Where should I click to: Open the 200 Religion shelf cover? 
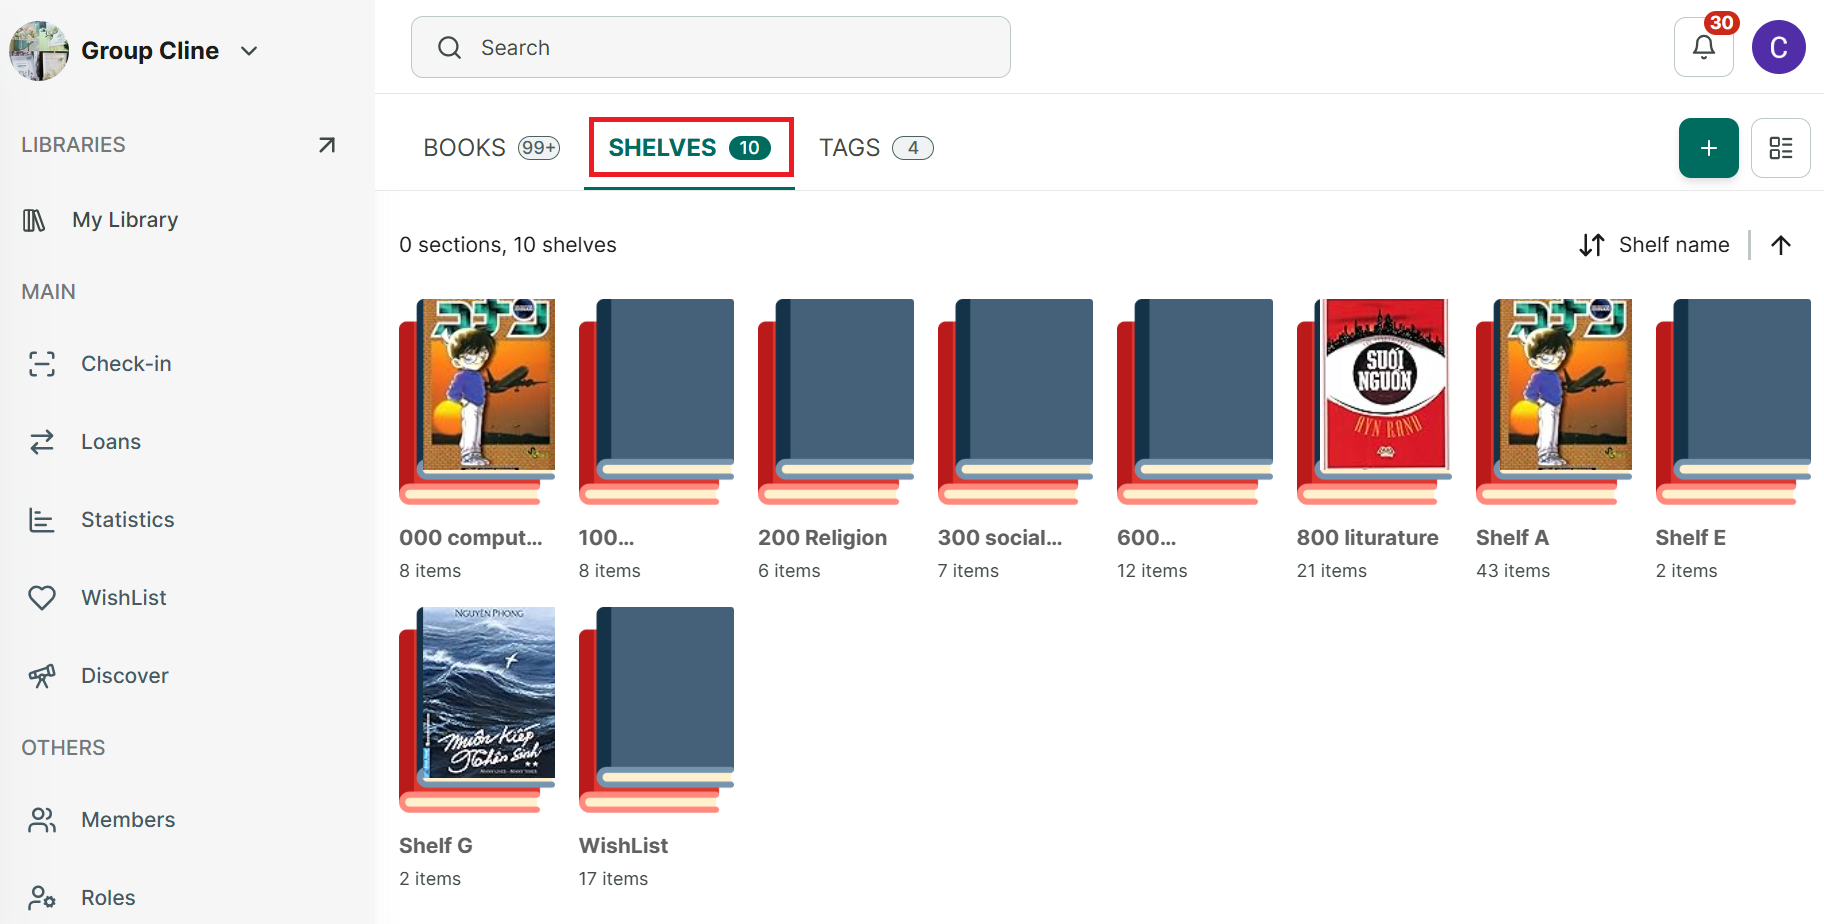click(836, 402)
